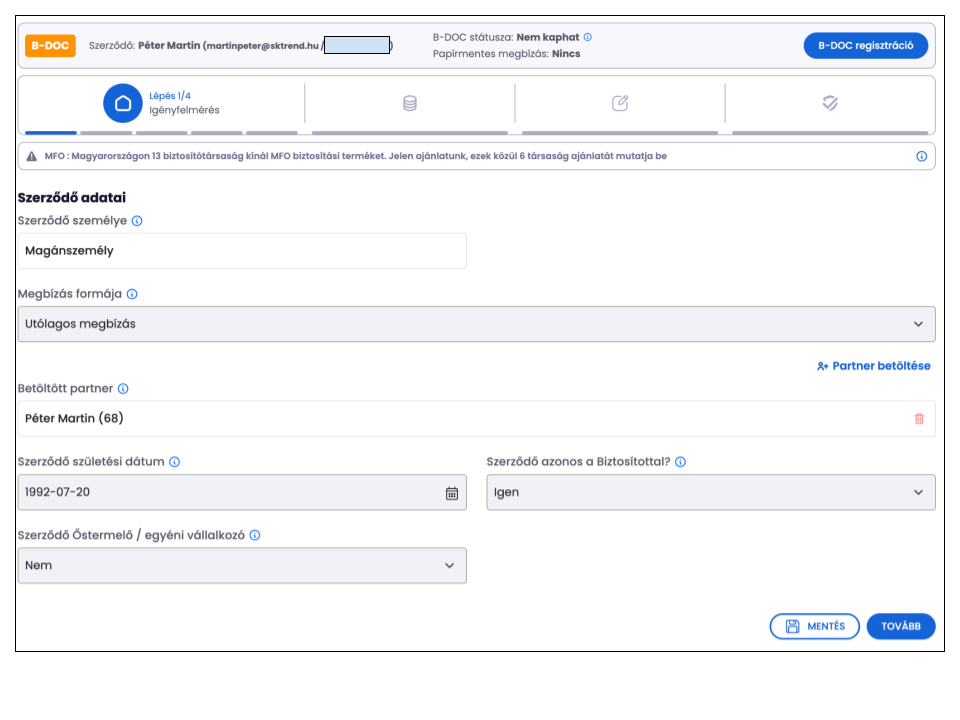
Task: Click the Partner betöltése link
Action: (x=873, y=366)
